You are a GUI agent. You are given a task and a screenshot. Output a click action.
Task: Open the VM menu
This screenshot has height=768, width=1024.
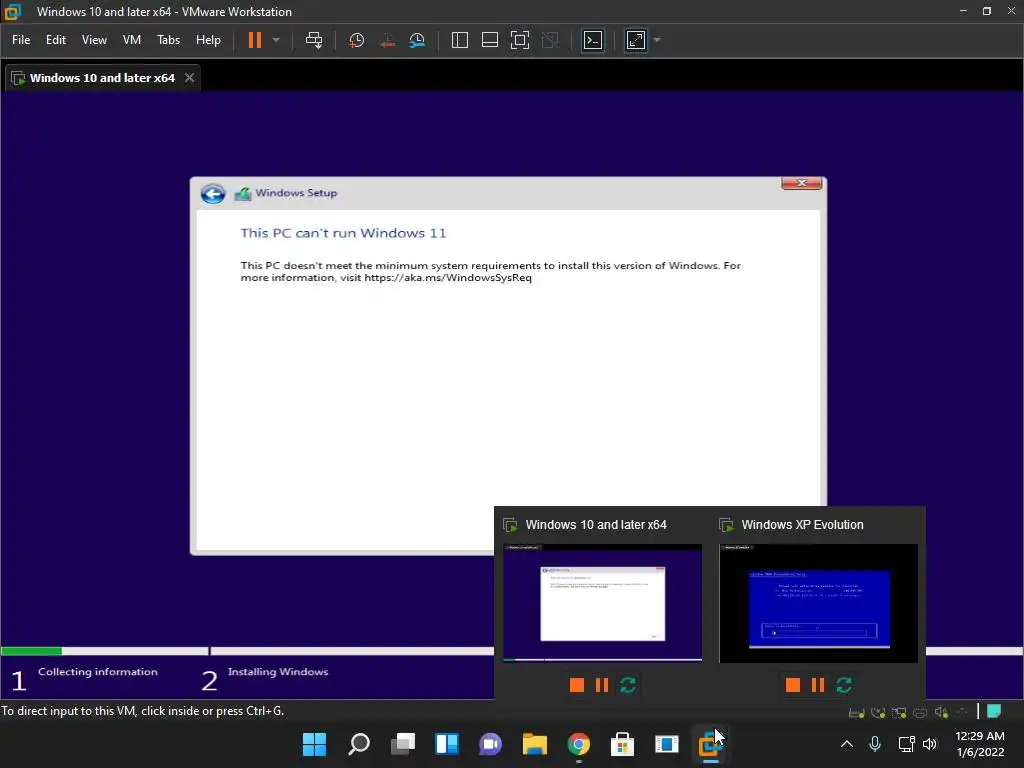132,40
